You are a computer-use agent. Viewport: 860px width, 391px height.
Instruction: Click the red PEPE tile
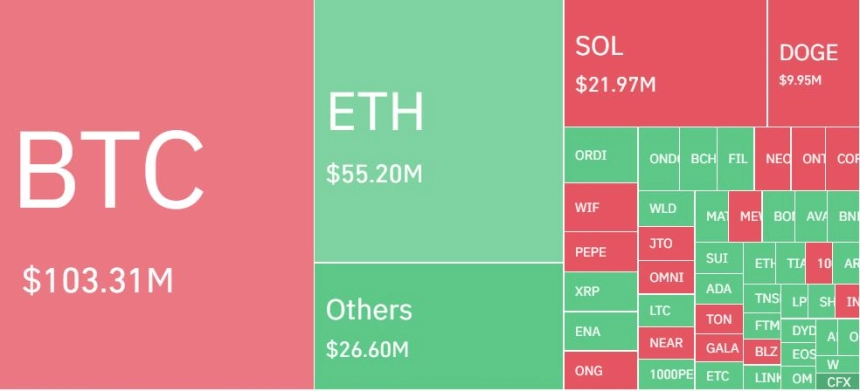(601, 252)
